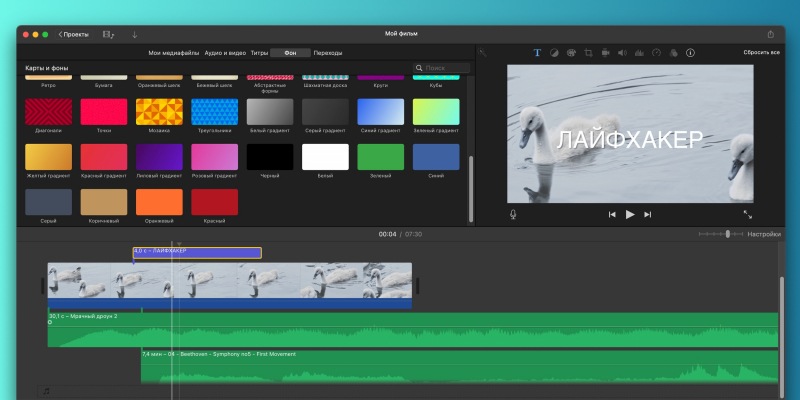Viewport: 800px width, 400px height.
Task: Click the share/export icon in title bar
Action: [x=770, y=34]
